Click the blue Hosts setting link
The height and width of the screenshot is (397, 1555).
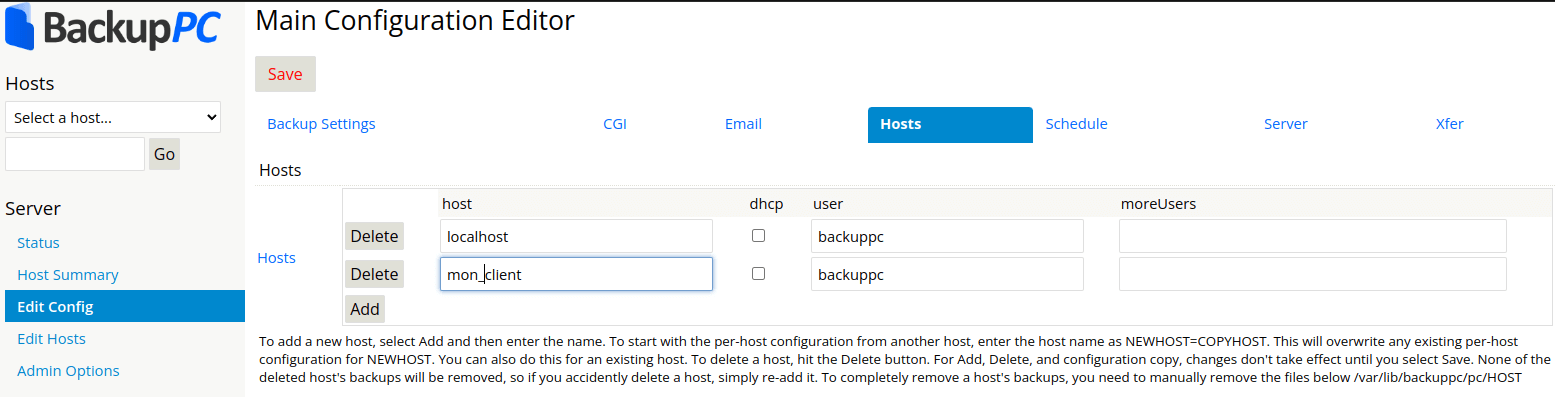(277, 258)
